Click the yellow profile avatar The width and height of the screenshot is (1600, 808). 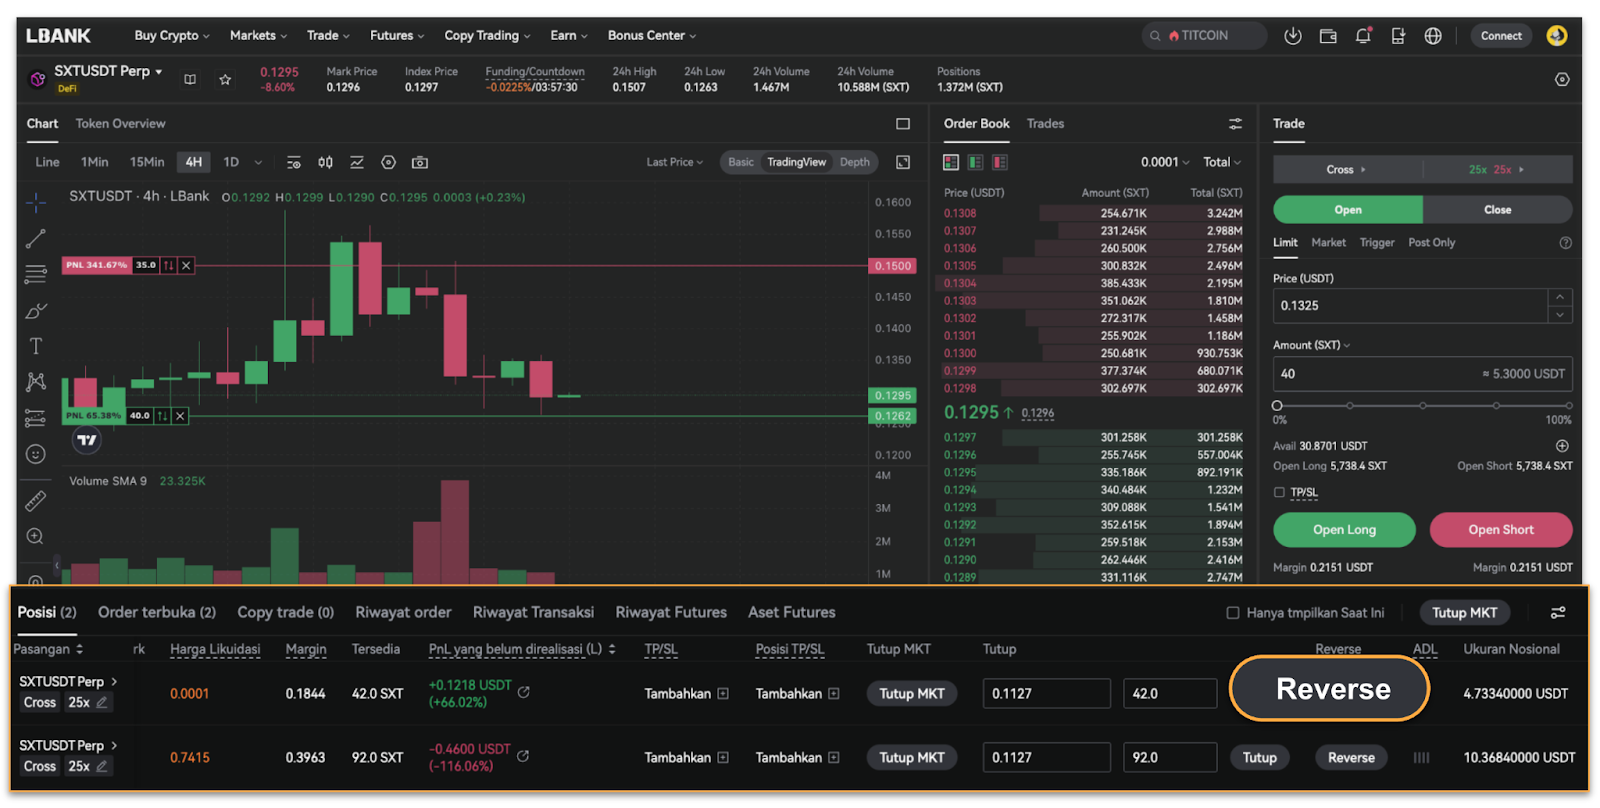(1557, 36)
